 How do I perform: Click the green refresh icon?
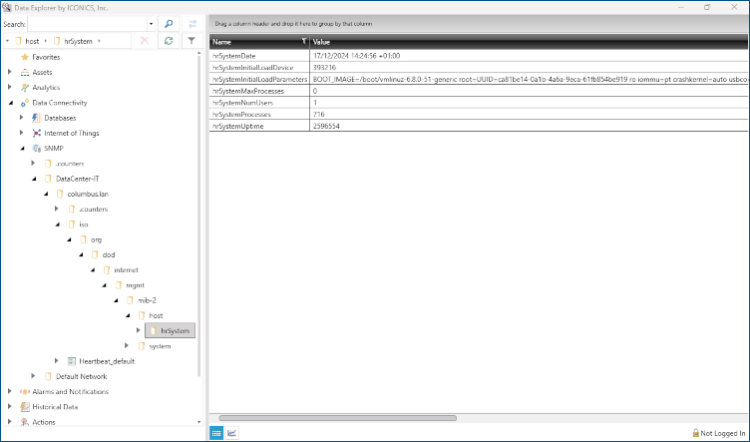tap(168, 41)
